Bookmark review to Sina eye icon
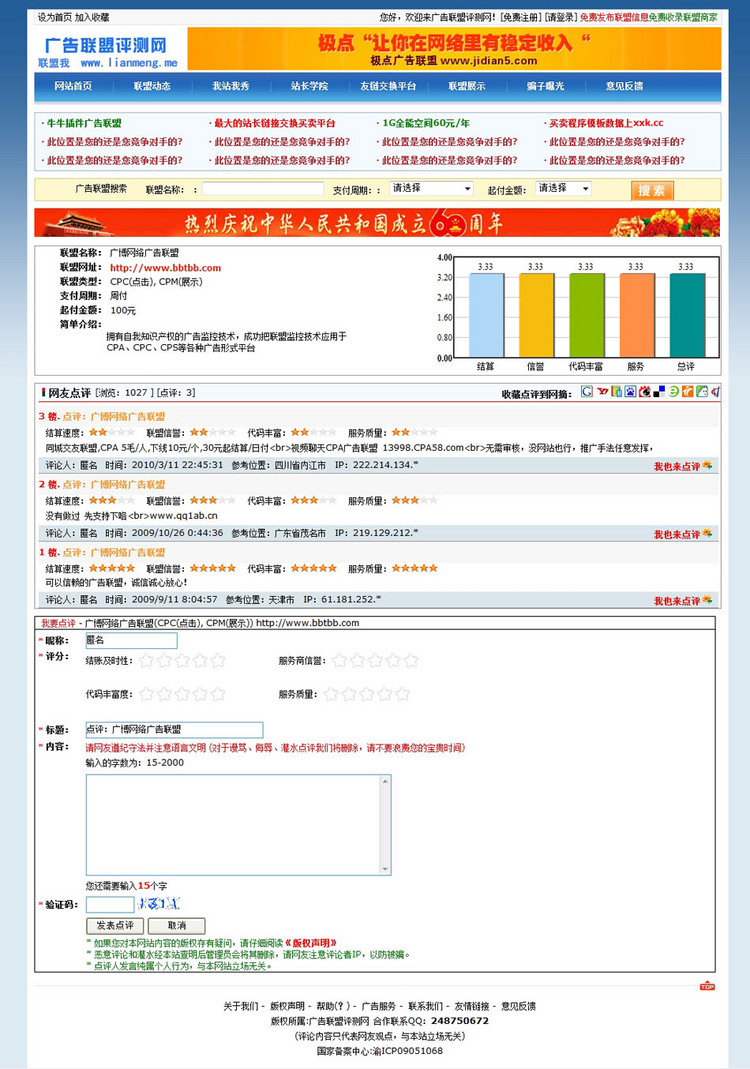 pos(645,392)
